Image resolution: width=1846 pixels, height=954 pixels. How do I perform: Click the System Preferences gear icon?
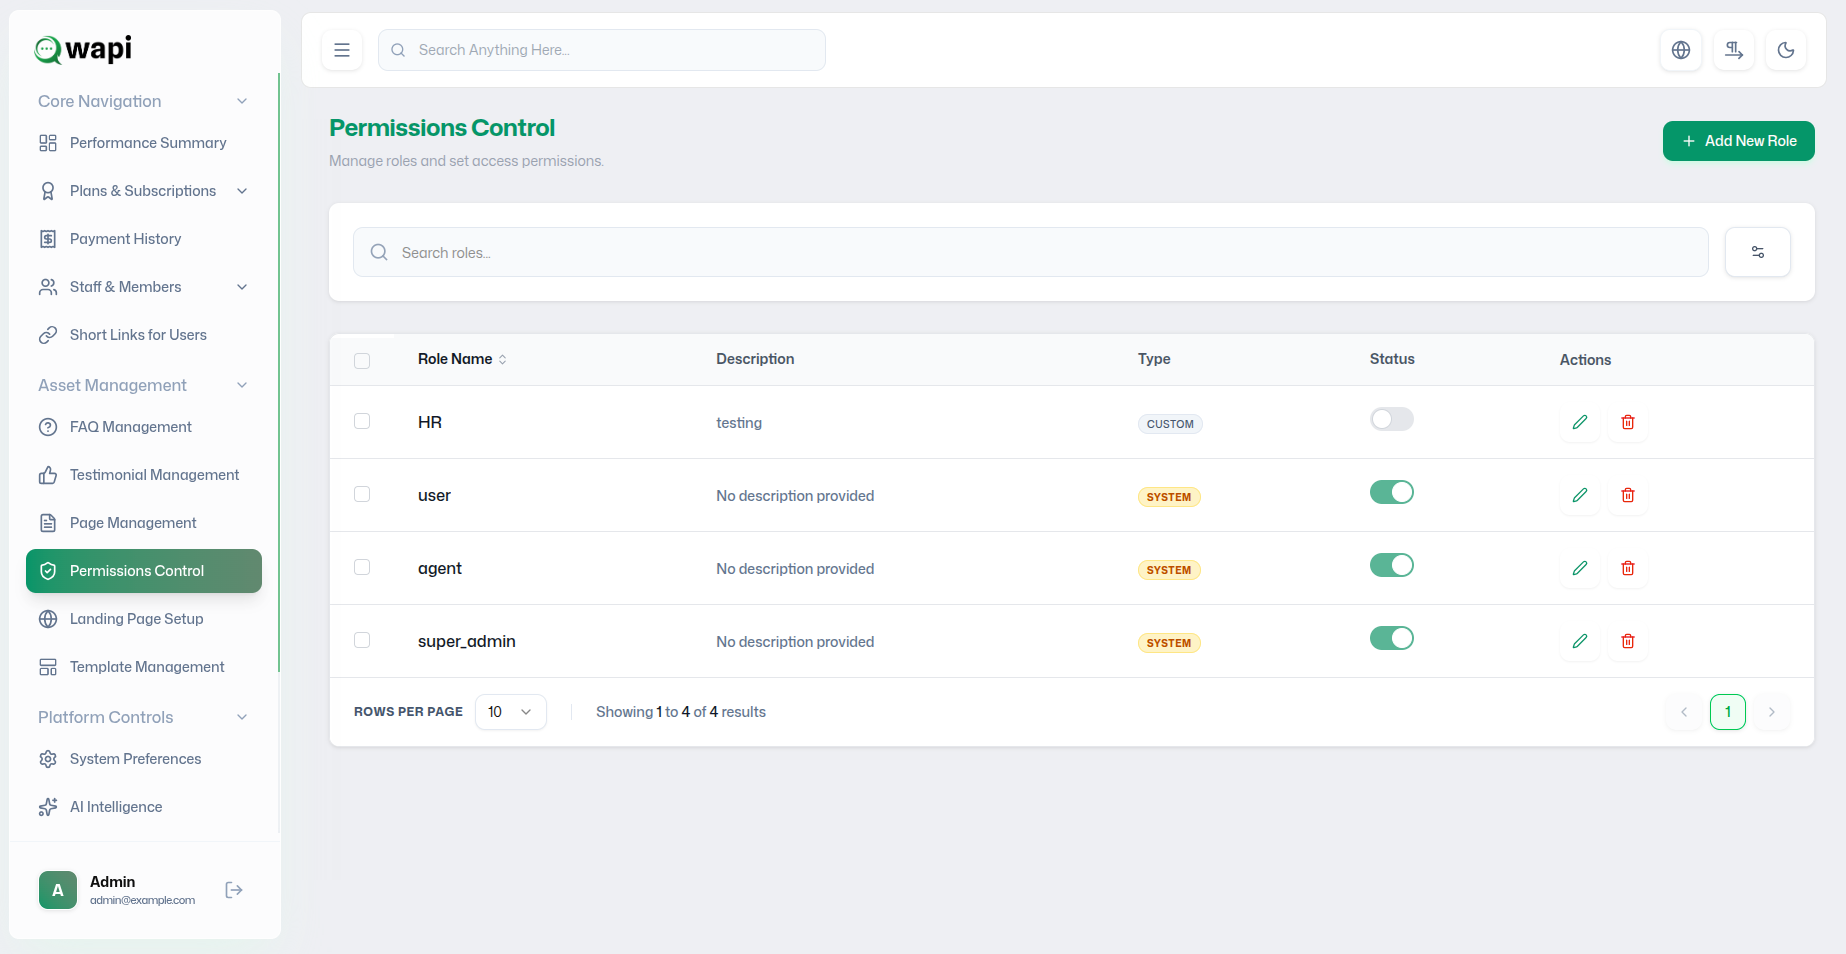(48, 759)
